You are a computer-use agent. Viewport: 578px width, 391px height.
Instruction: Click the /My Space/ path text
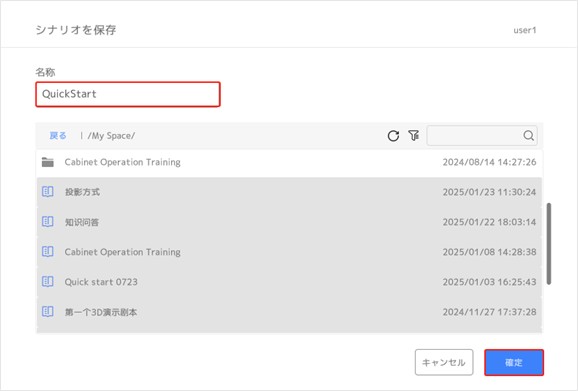[111, 136]
